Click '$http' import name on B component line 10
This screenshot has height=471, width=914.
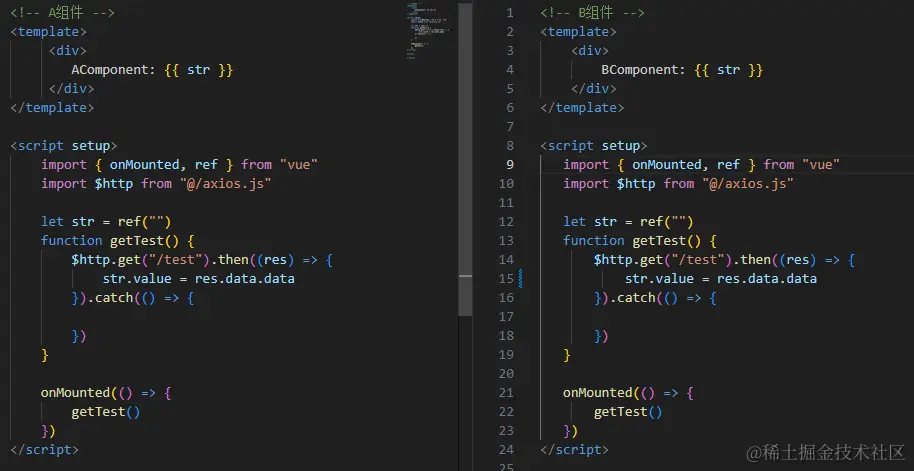pos(637,184)
